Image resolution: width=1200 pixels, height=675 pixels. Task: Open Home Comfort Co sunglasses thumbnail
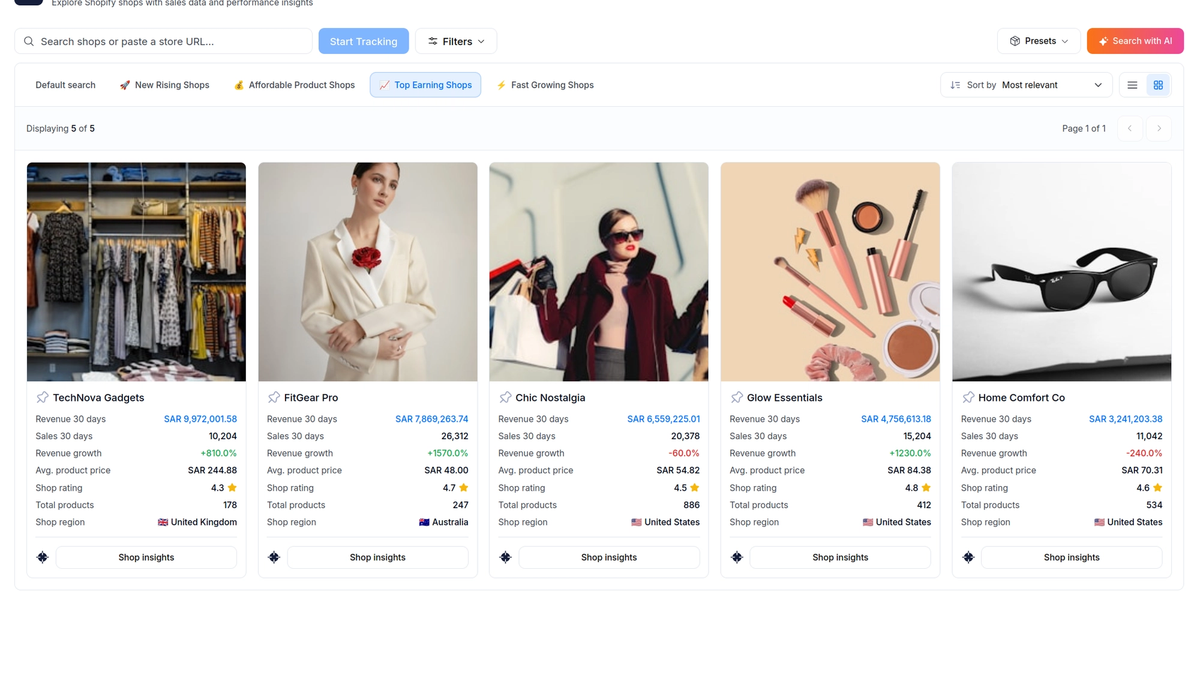coord(1062,272)
